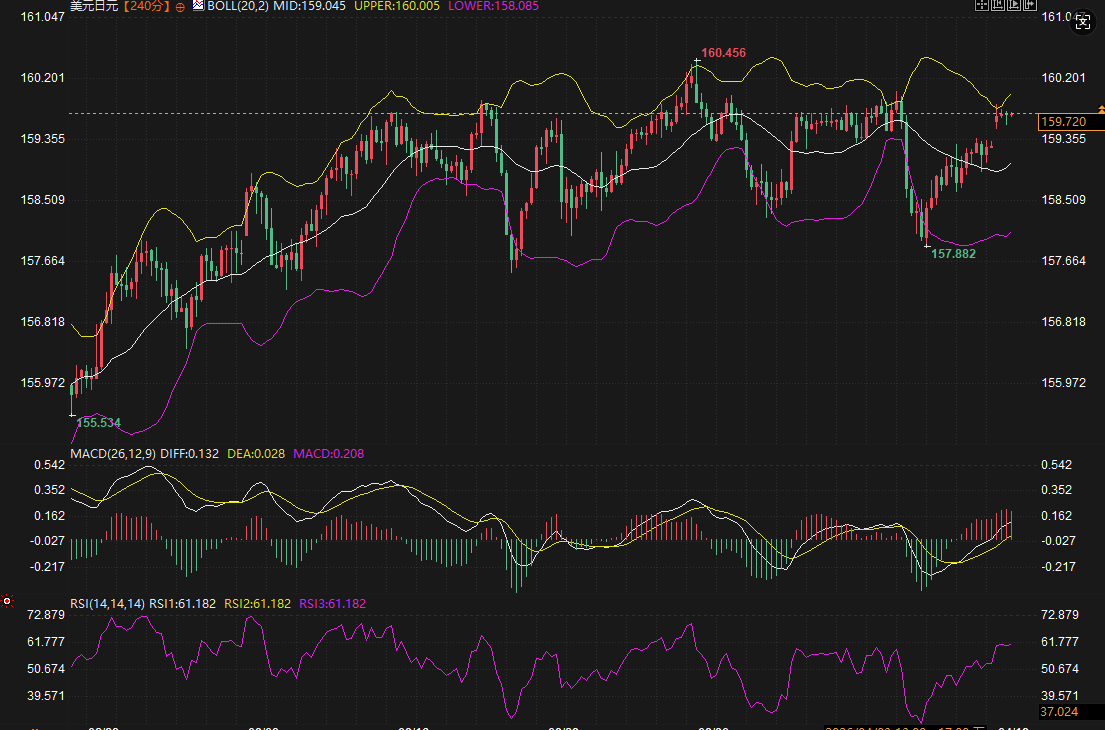Click the orange circle icon beside 240分
1105x730 pixels.
179,7
